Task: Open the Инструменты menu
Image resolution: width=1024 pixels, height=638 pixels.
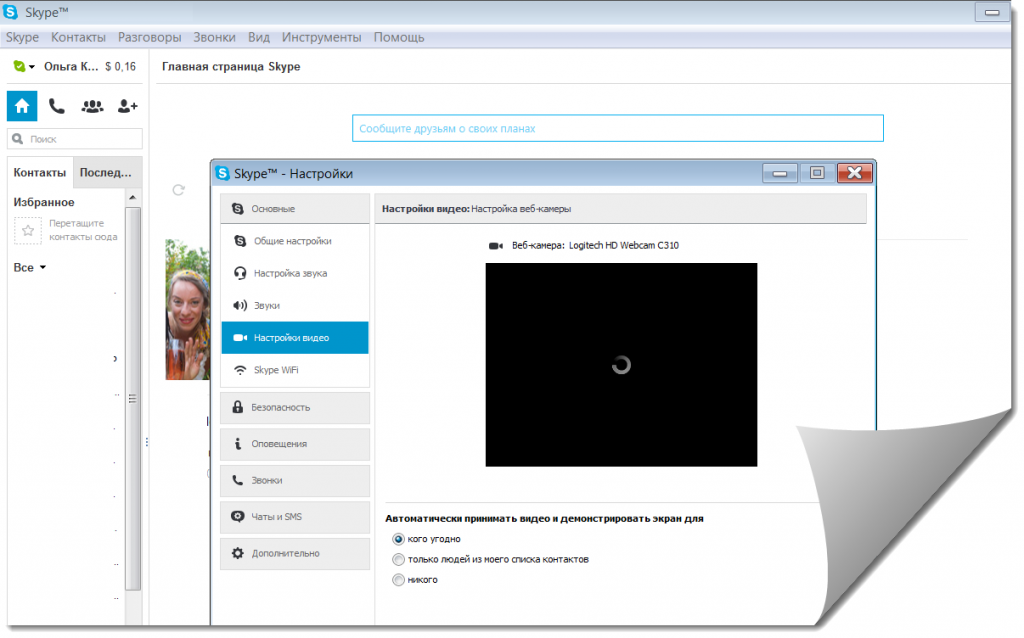Action: [321, 37]
